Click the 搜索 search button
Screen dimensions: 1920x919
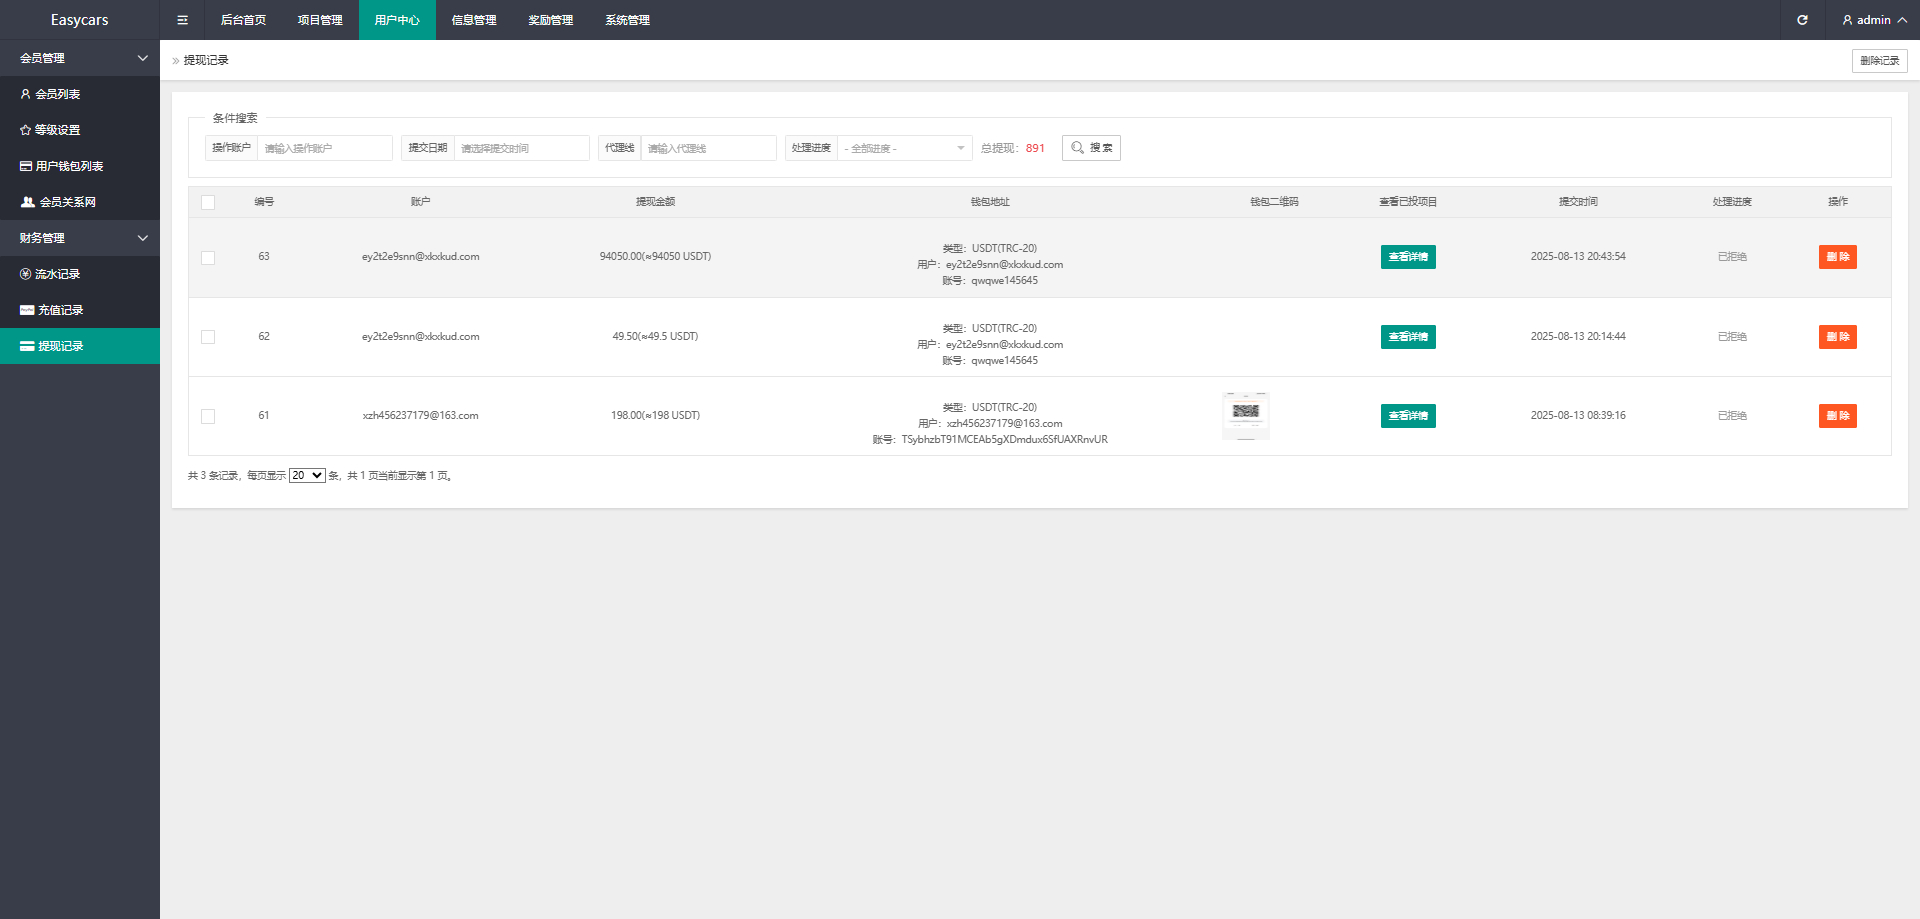point(1091,148)
